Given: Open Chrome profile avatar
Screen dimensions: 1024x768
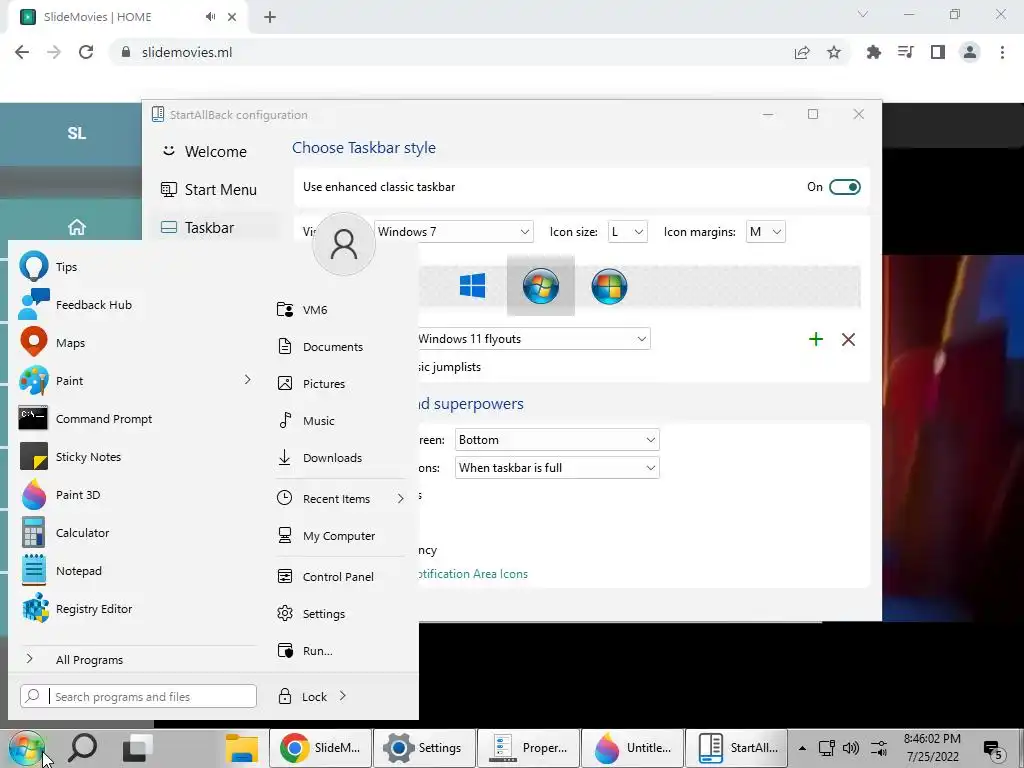Looking at the screenshot, I should click(970, 52).
